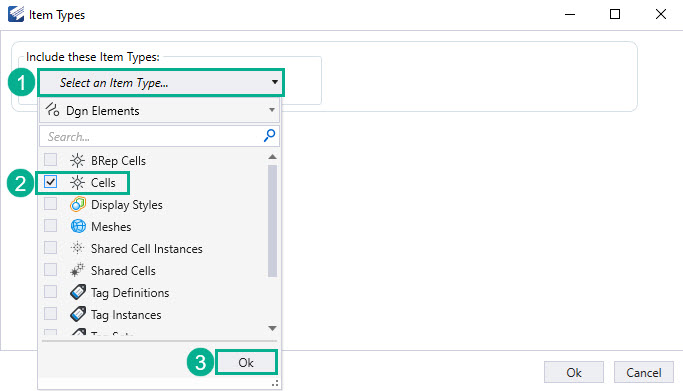Focus the Search text field
683x391 pixels.
[151, 137]
